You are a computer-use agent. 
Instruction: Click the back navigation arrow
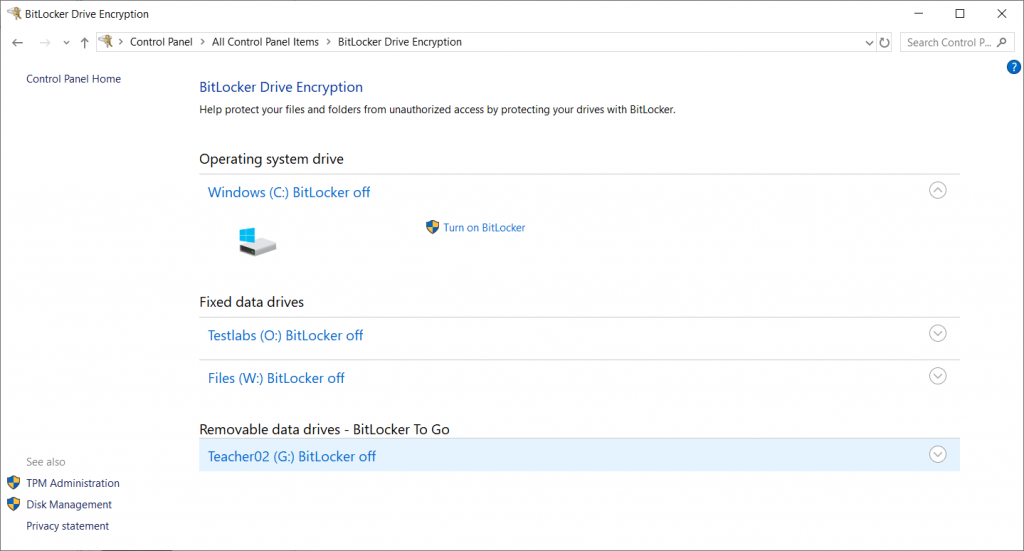tap(18, 42)
